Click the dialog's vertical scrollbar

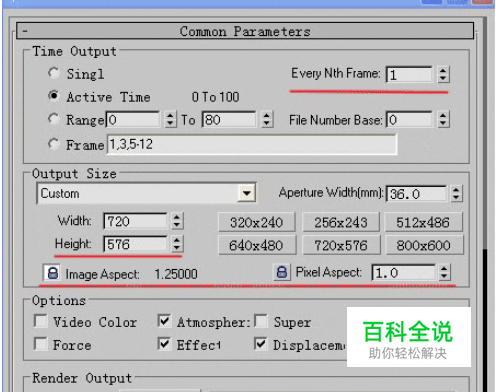[x=485, y=203]
